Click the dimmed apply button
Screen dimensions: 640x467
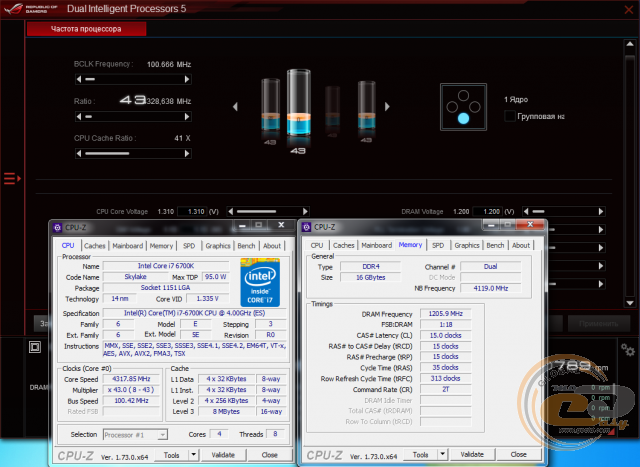coord(598,324)
